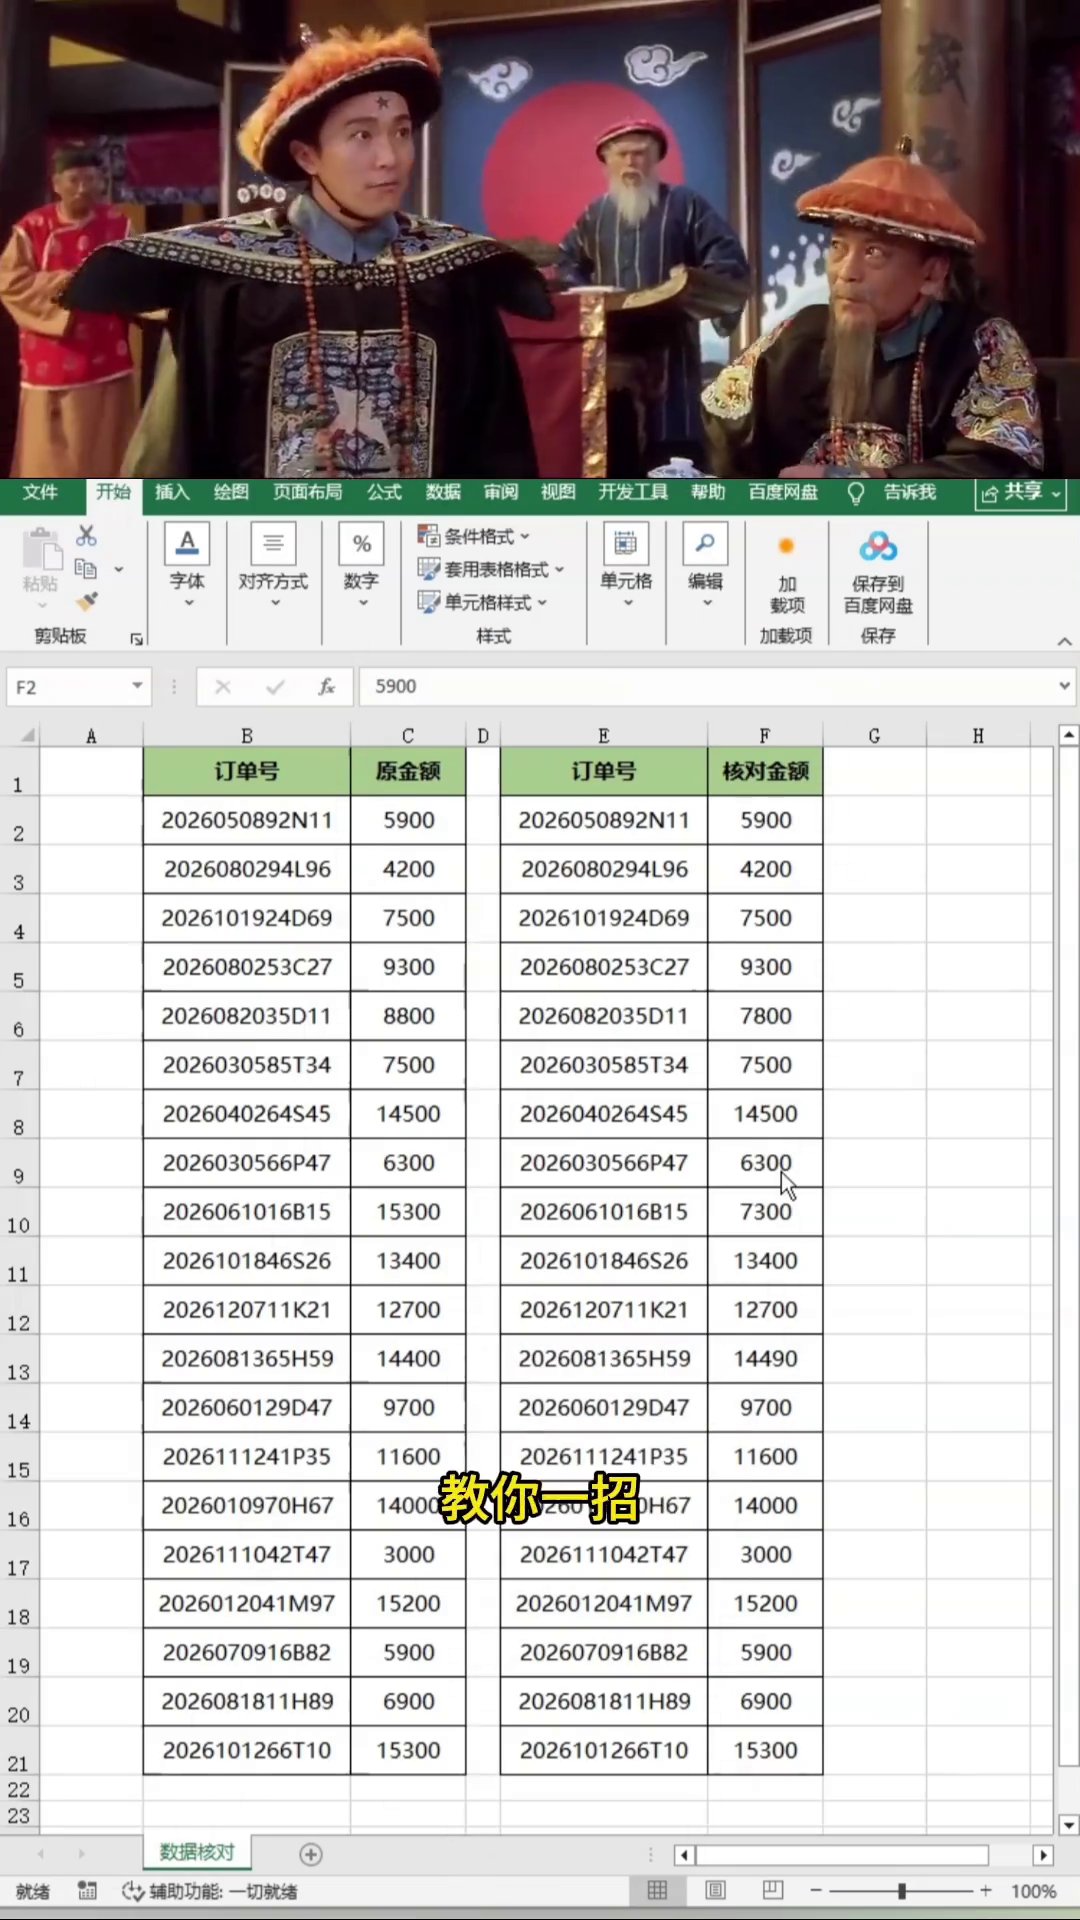Image resolution: width=1080 pixels, height=1920 pixels.
Task: Click the horizontal scrollbar right arrow
Action: (x=1043, y=1855)
